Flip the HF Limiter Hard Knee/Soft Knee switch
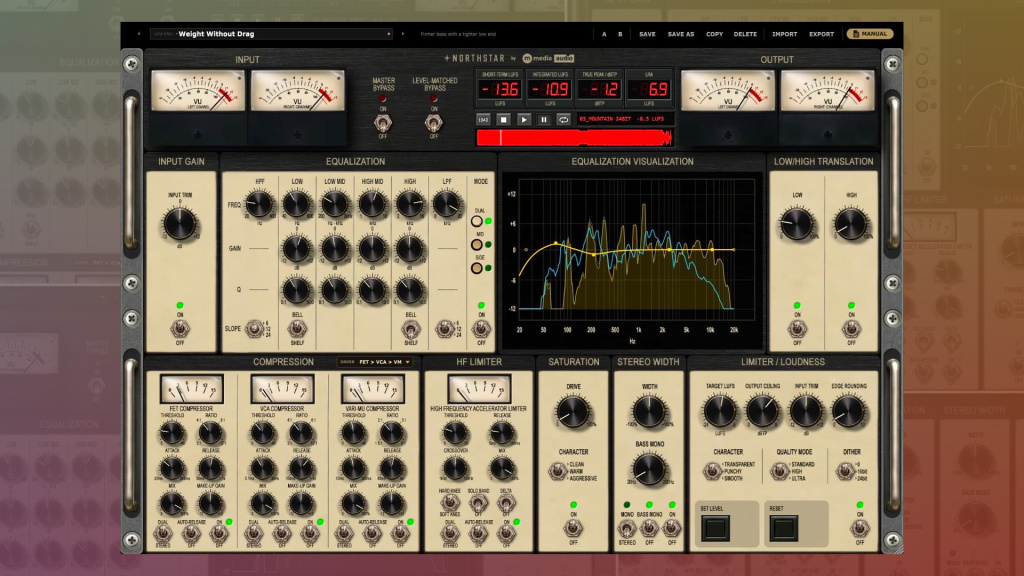 (x=449, y=503)
